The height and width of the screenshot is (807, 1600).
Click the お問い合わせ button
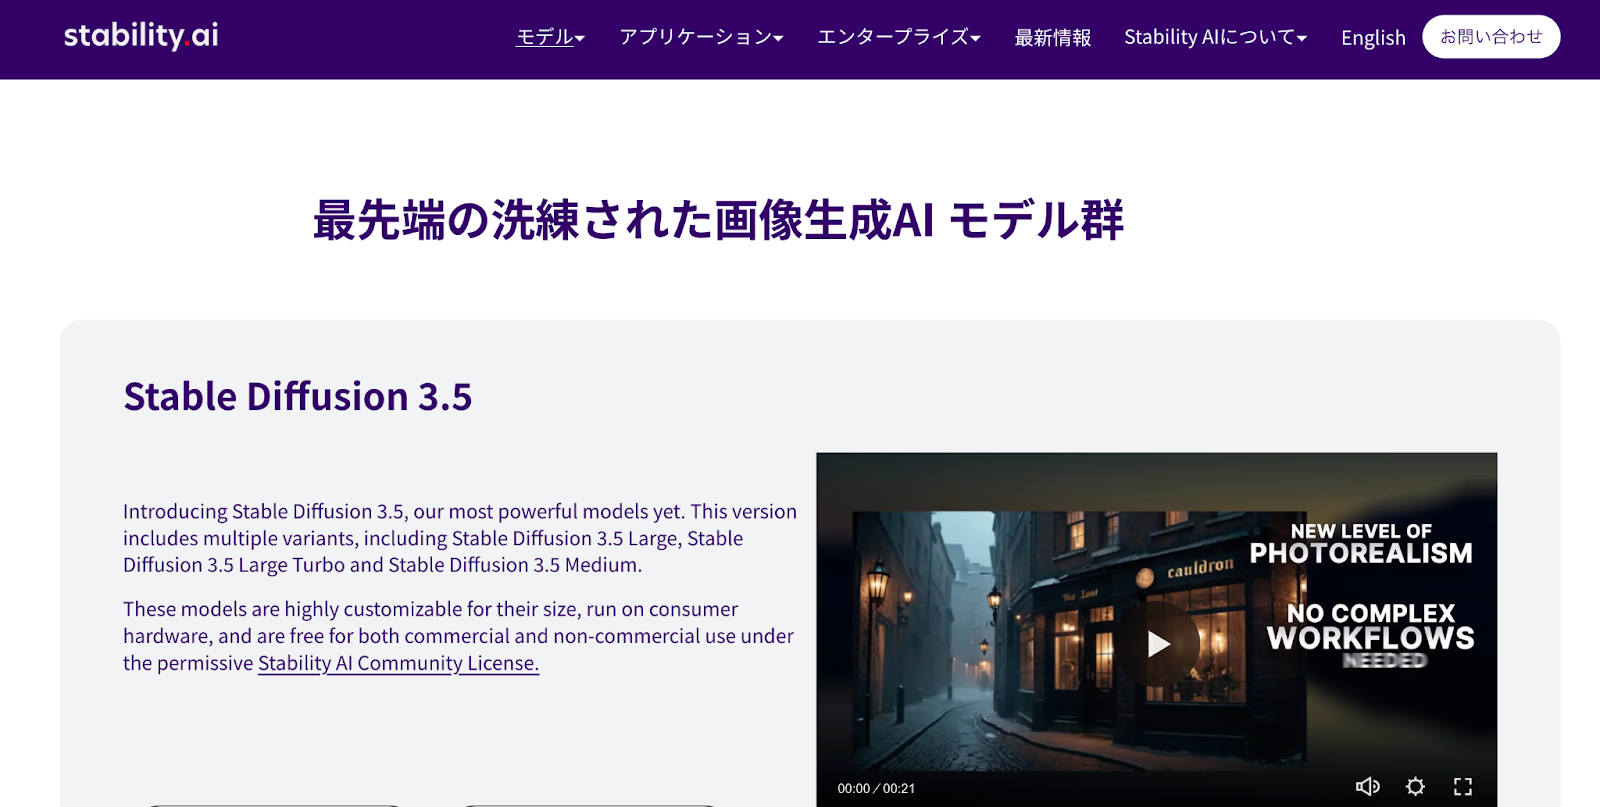click(1491, 37)
